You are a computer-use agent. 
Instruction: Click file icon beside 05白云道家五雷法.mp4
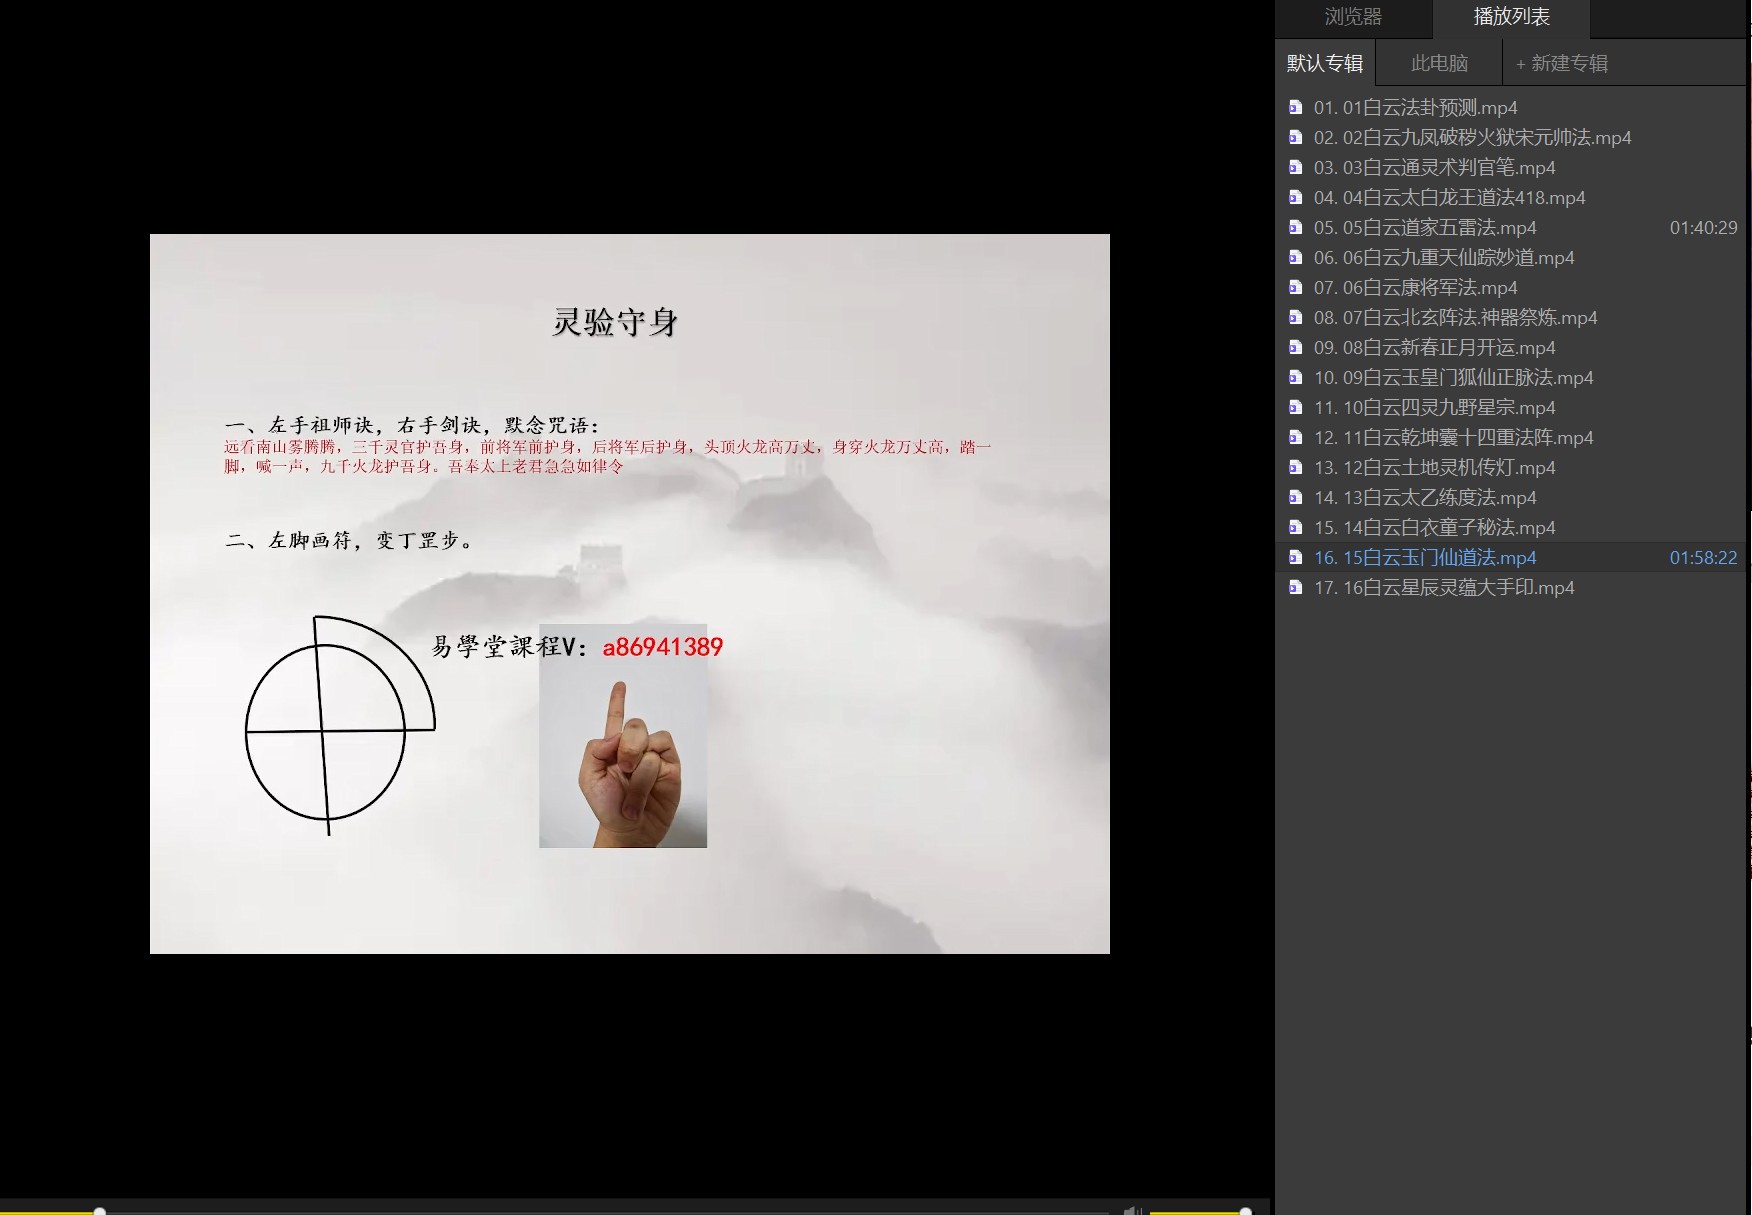(1295, 228)
